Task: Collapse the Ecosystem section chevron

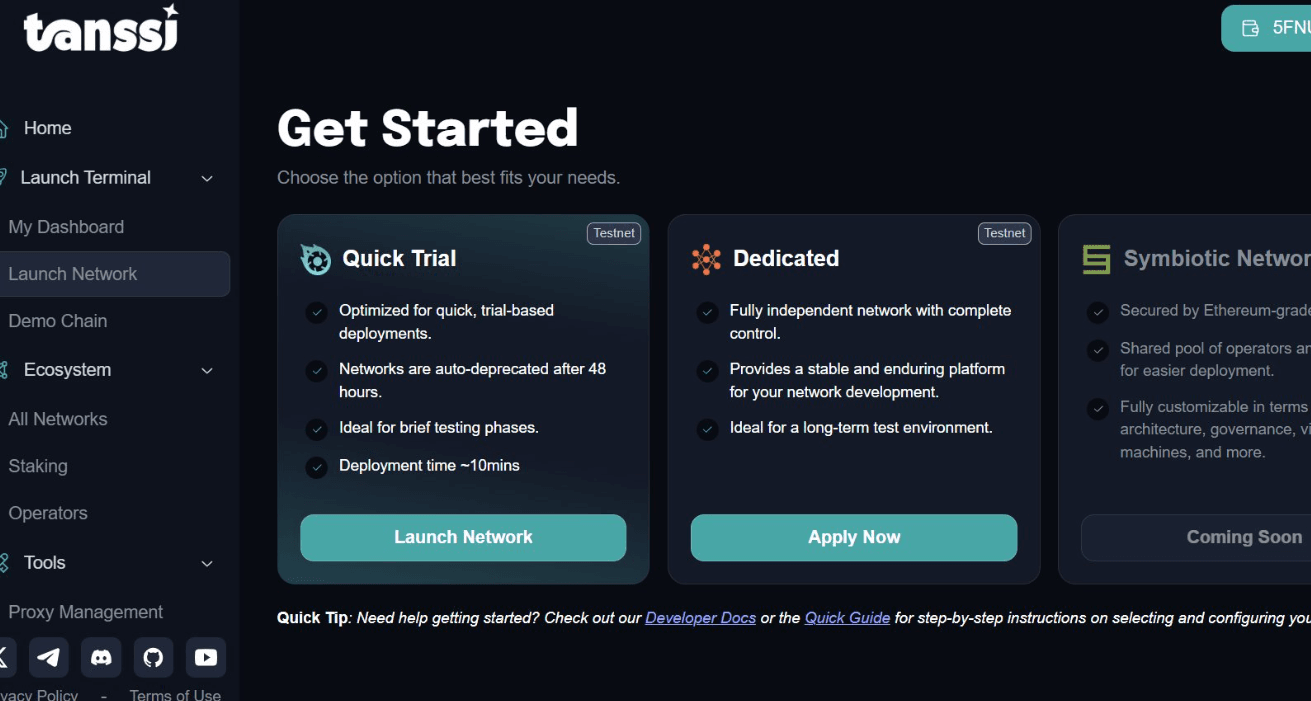Action: click(x=207, y=370)
